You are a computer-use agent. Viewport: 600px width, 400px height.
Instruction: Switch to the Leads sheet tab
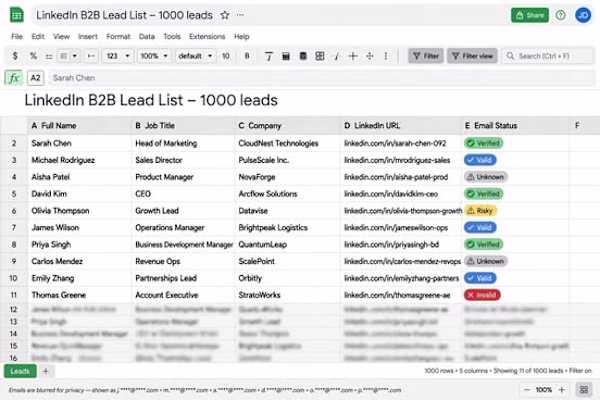pos(20,371)
